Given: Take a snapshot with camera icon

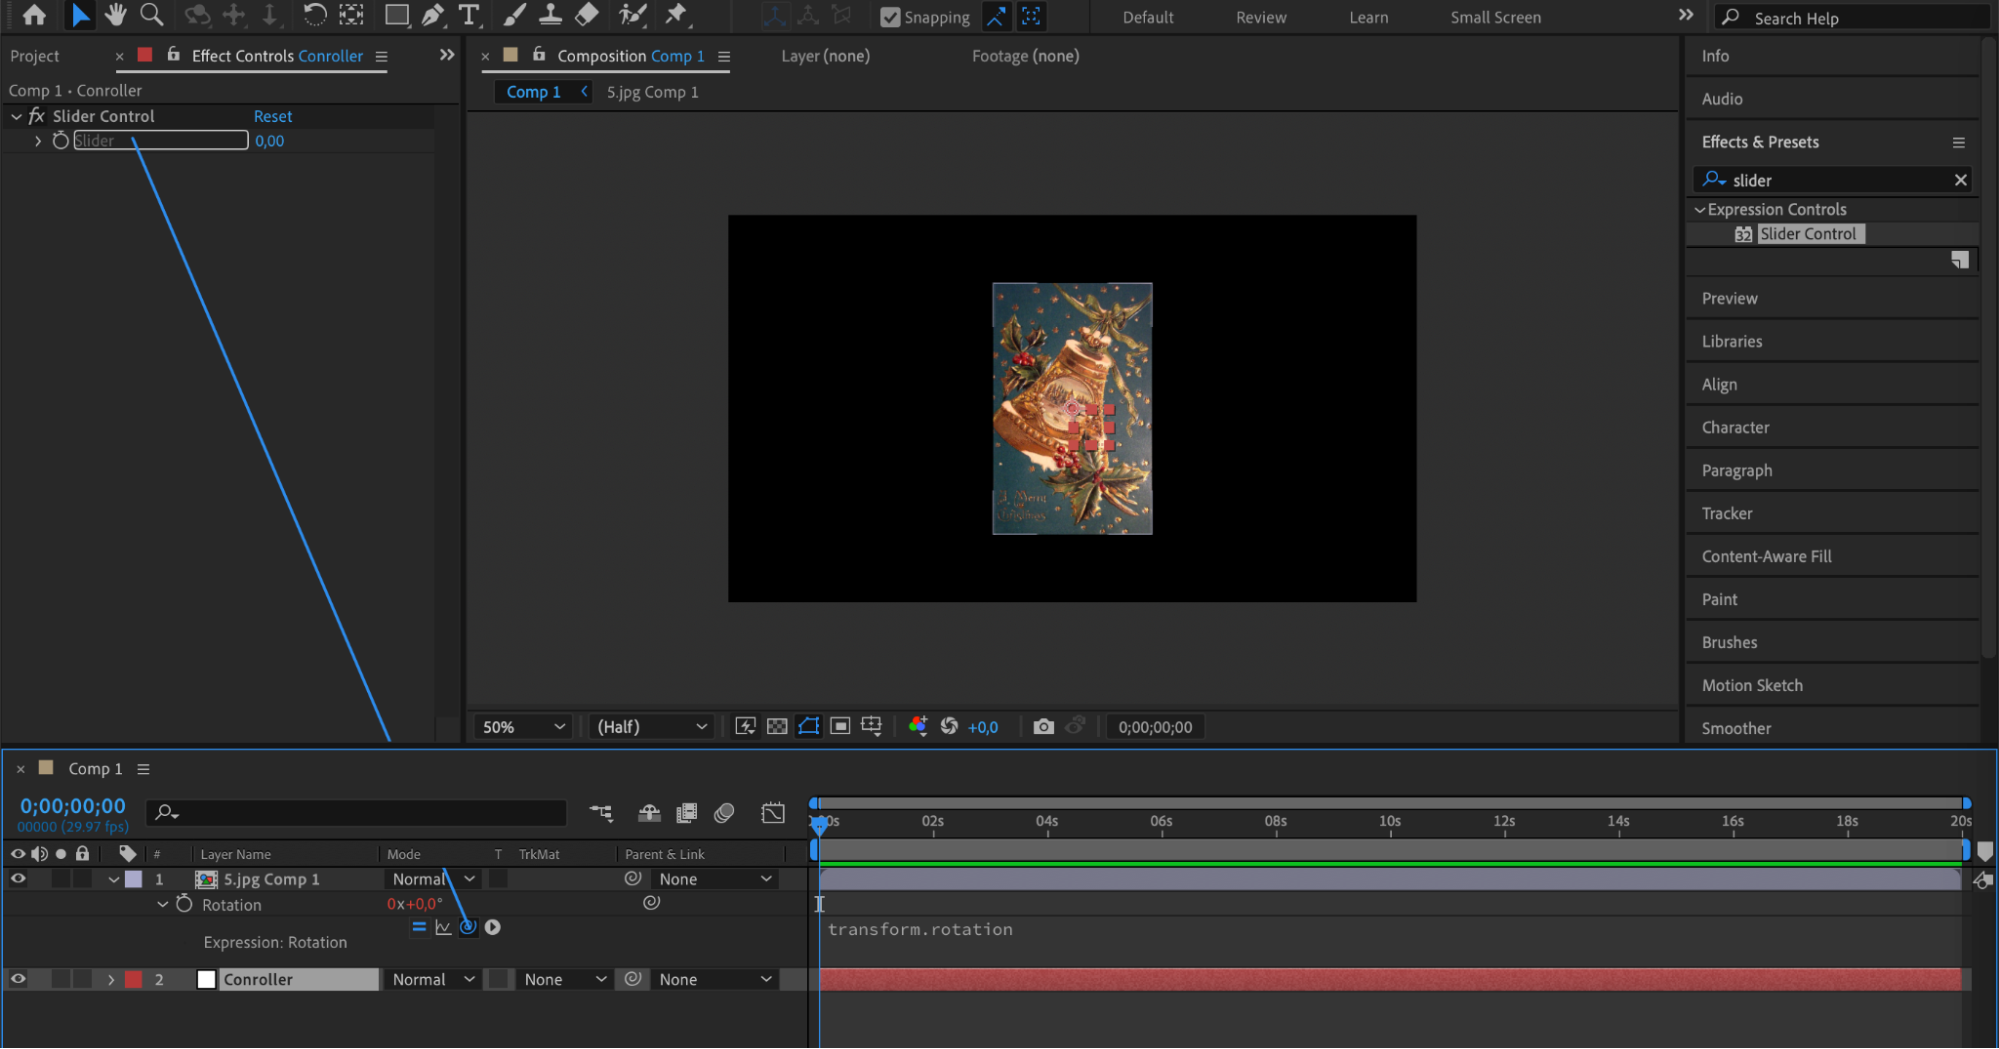Looking at the screenshot, I should point(1043,727).
